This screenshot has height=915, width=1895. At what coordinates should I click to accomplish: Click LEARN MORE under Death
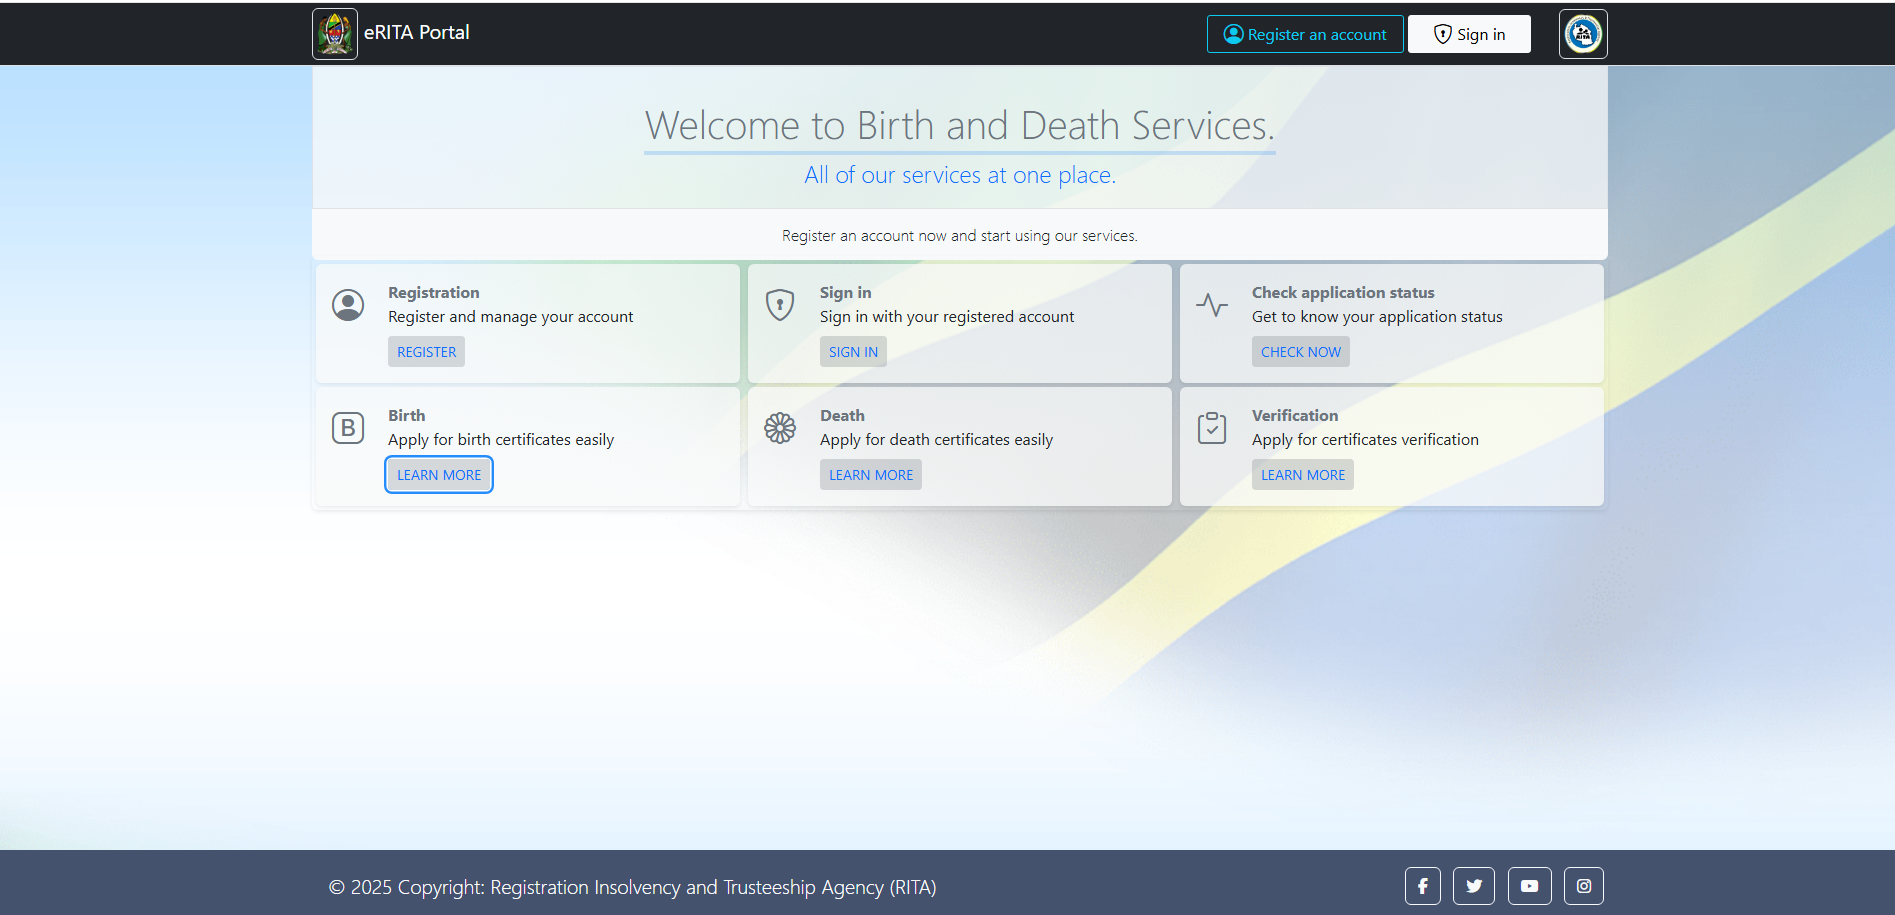(871, 475)
